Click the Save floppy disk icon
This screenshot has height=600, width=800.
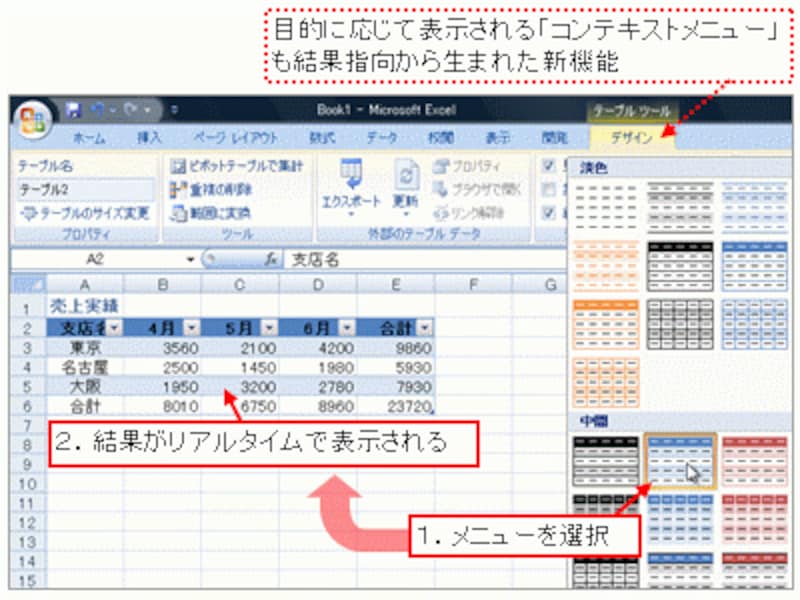(74, 110)
